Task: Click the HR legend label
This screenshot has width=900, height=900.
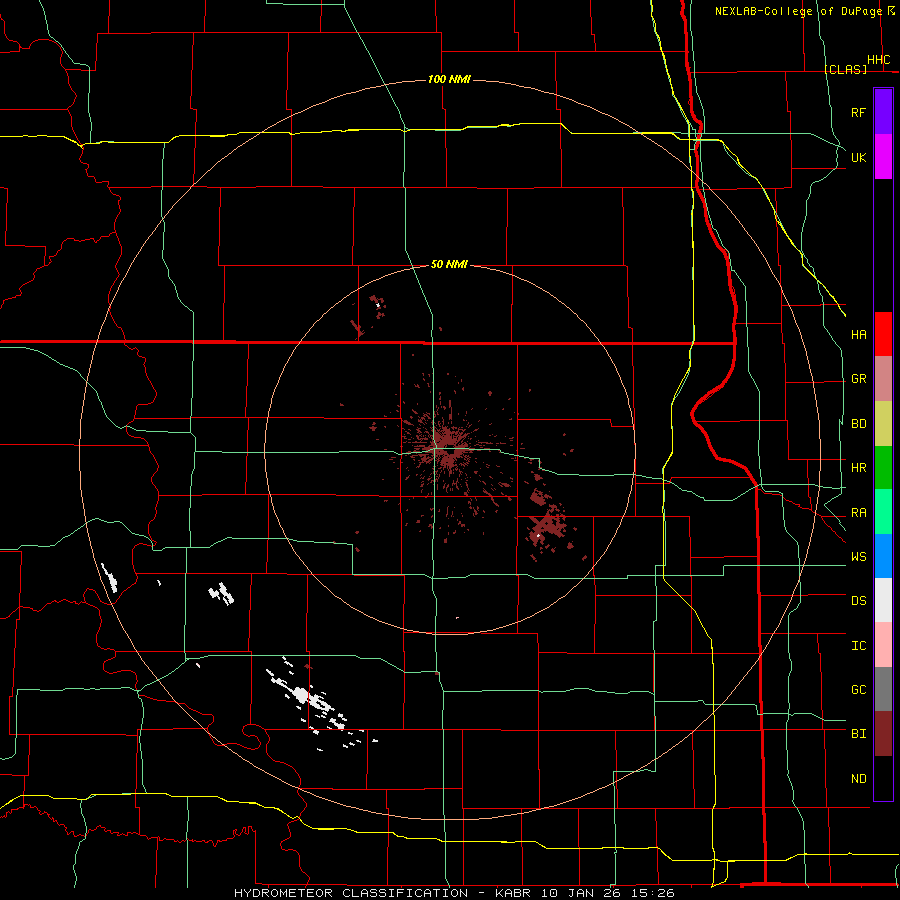Action: click(859, 468)
